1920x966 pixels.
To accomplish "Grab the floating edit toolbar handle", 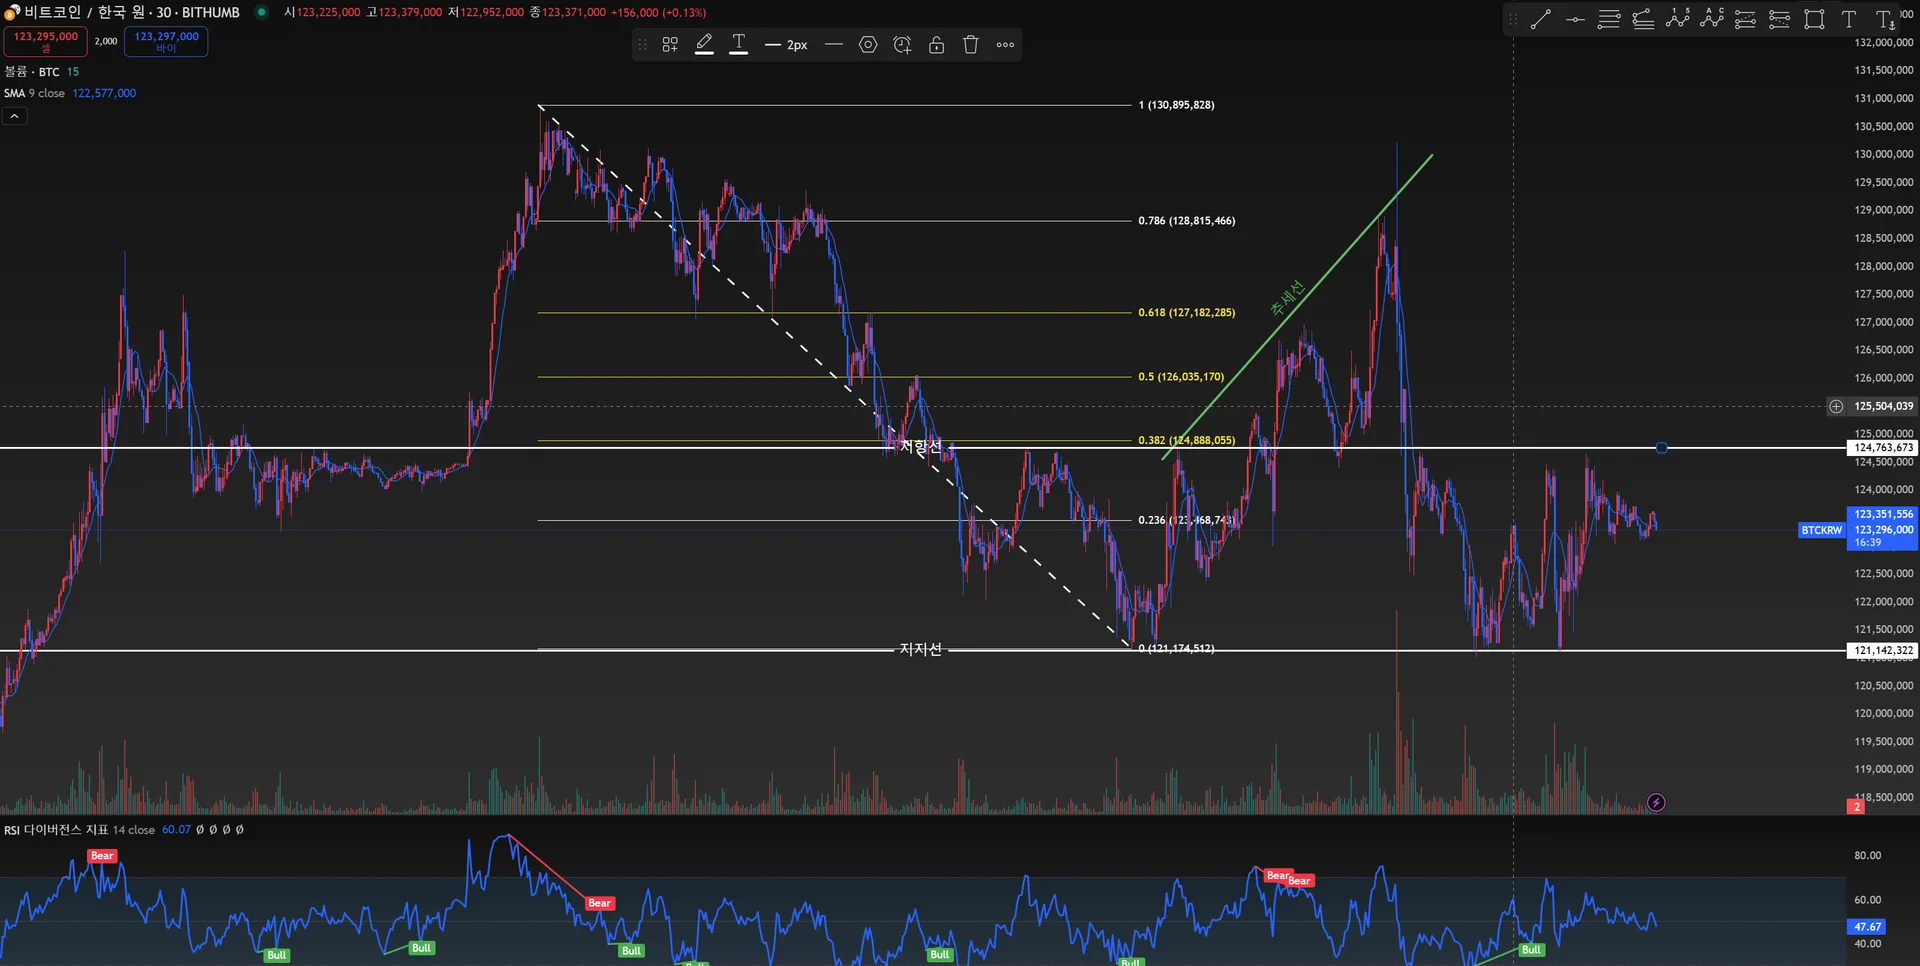I will [x=642, y=45].
